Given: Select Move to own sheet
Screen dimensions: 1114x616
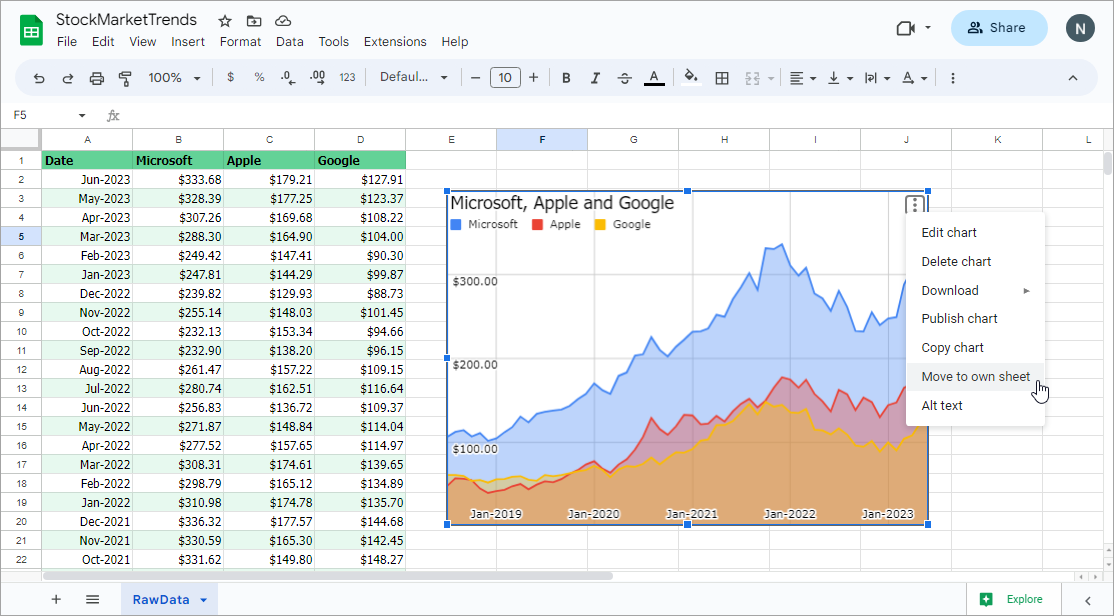Looking at the screenshot, I should pos(975,377).
